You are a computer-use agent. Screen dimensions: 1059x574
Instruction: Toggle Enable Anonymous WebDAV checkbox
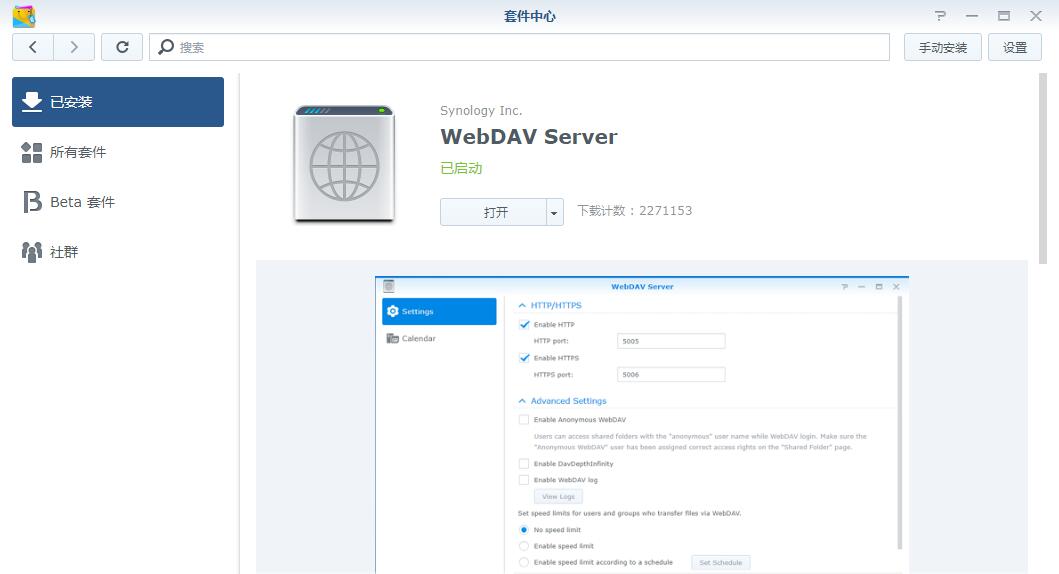tap(523, 419)
